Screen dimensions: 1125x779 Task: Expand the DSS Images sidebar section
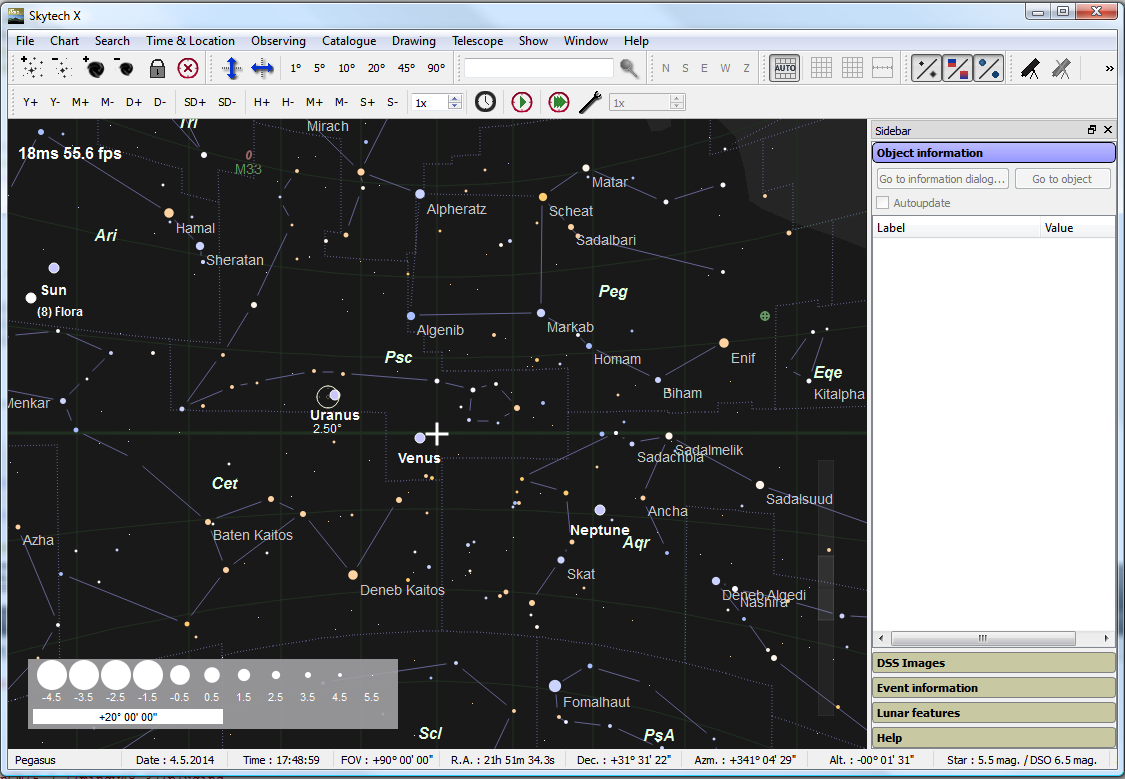pyautogui.click(x=994, y=663)
